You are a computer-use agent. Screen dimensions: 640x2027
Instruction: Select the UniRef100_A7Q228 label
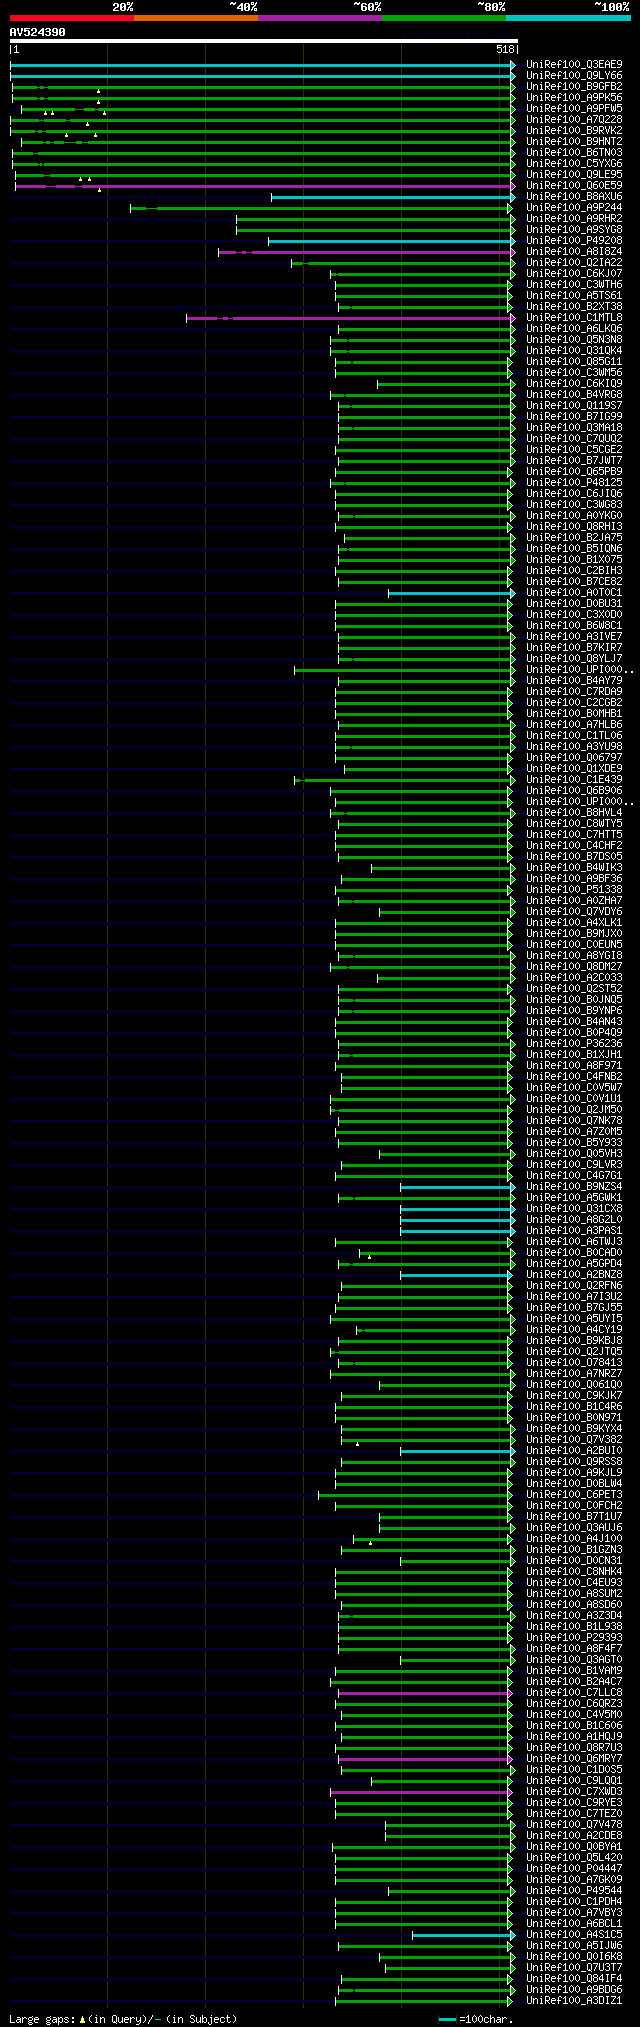574,120
